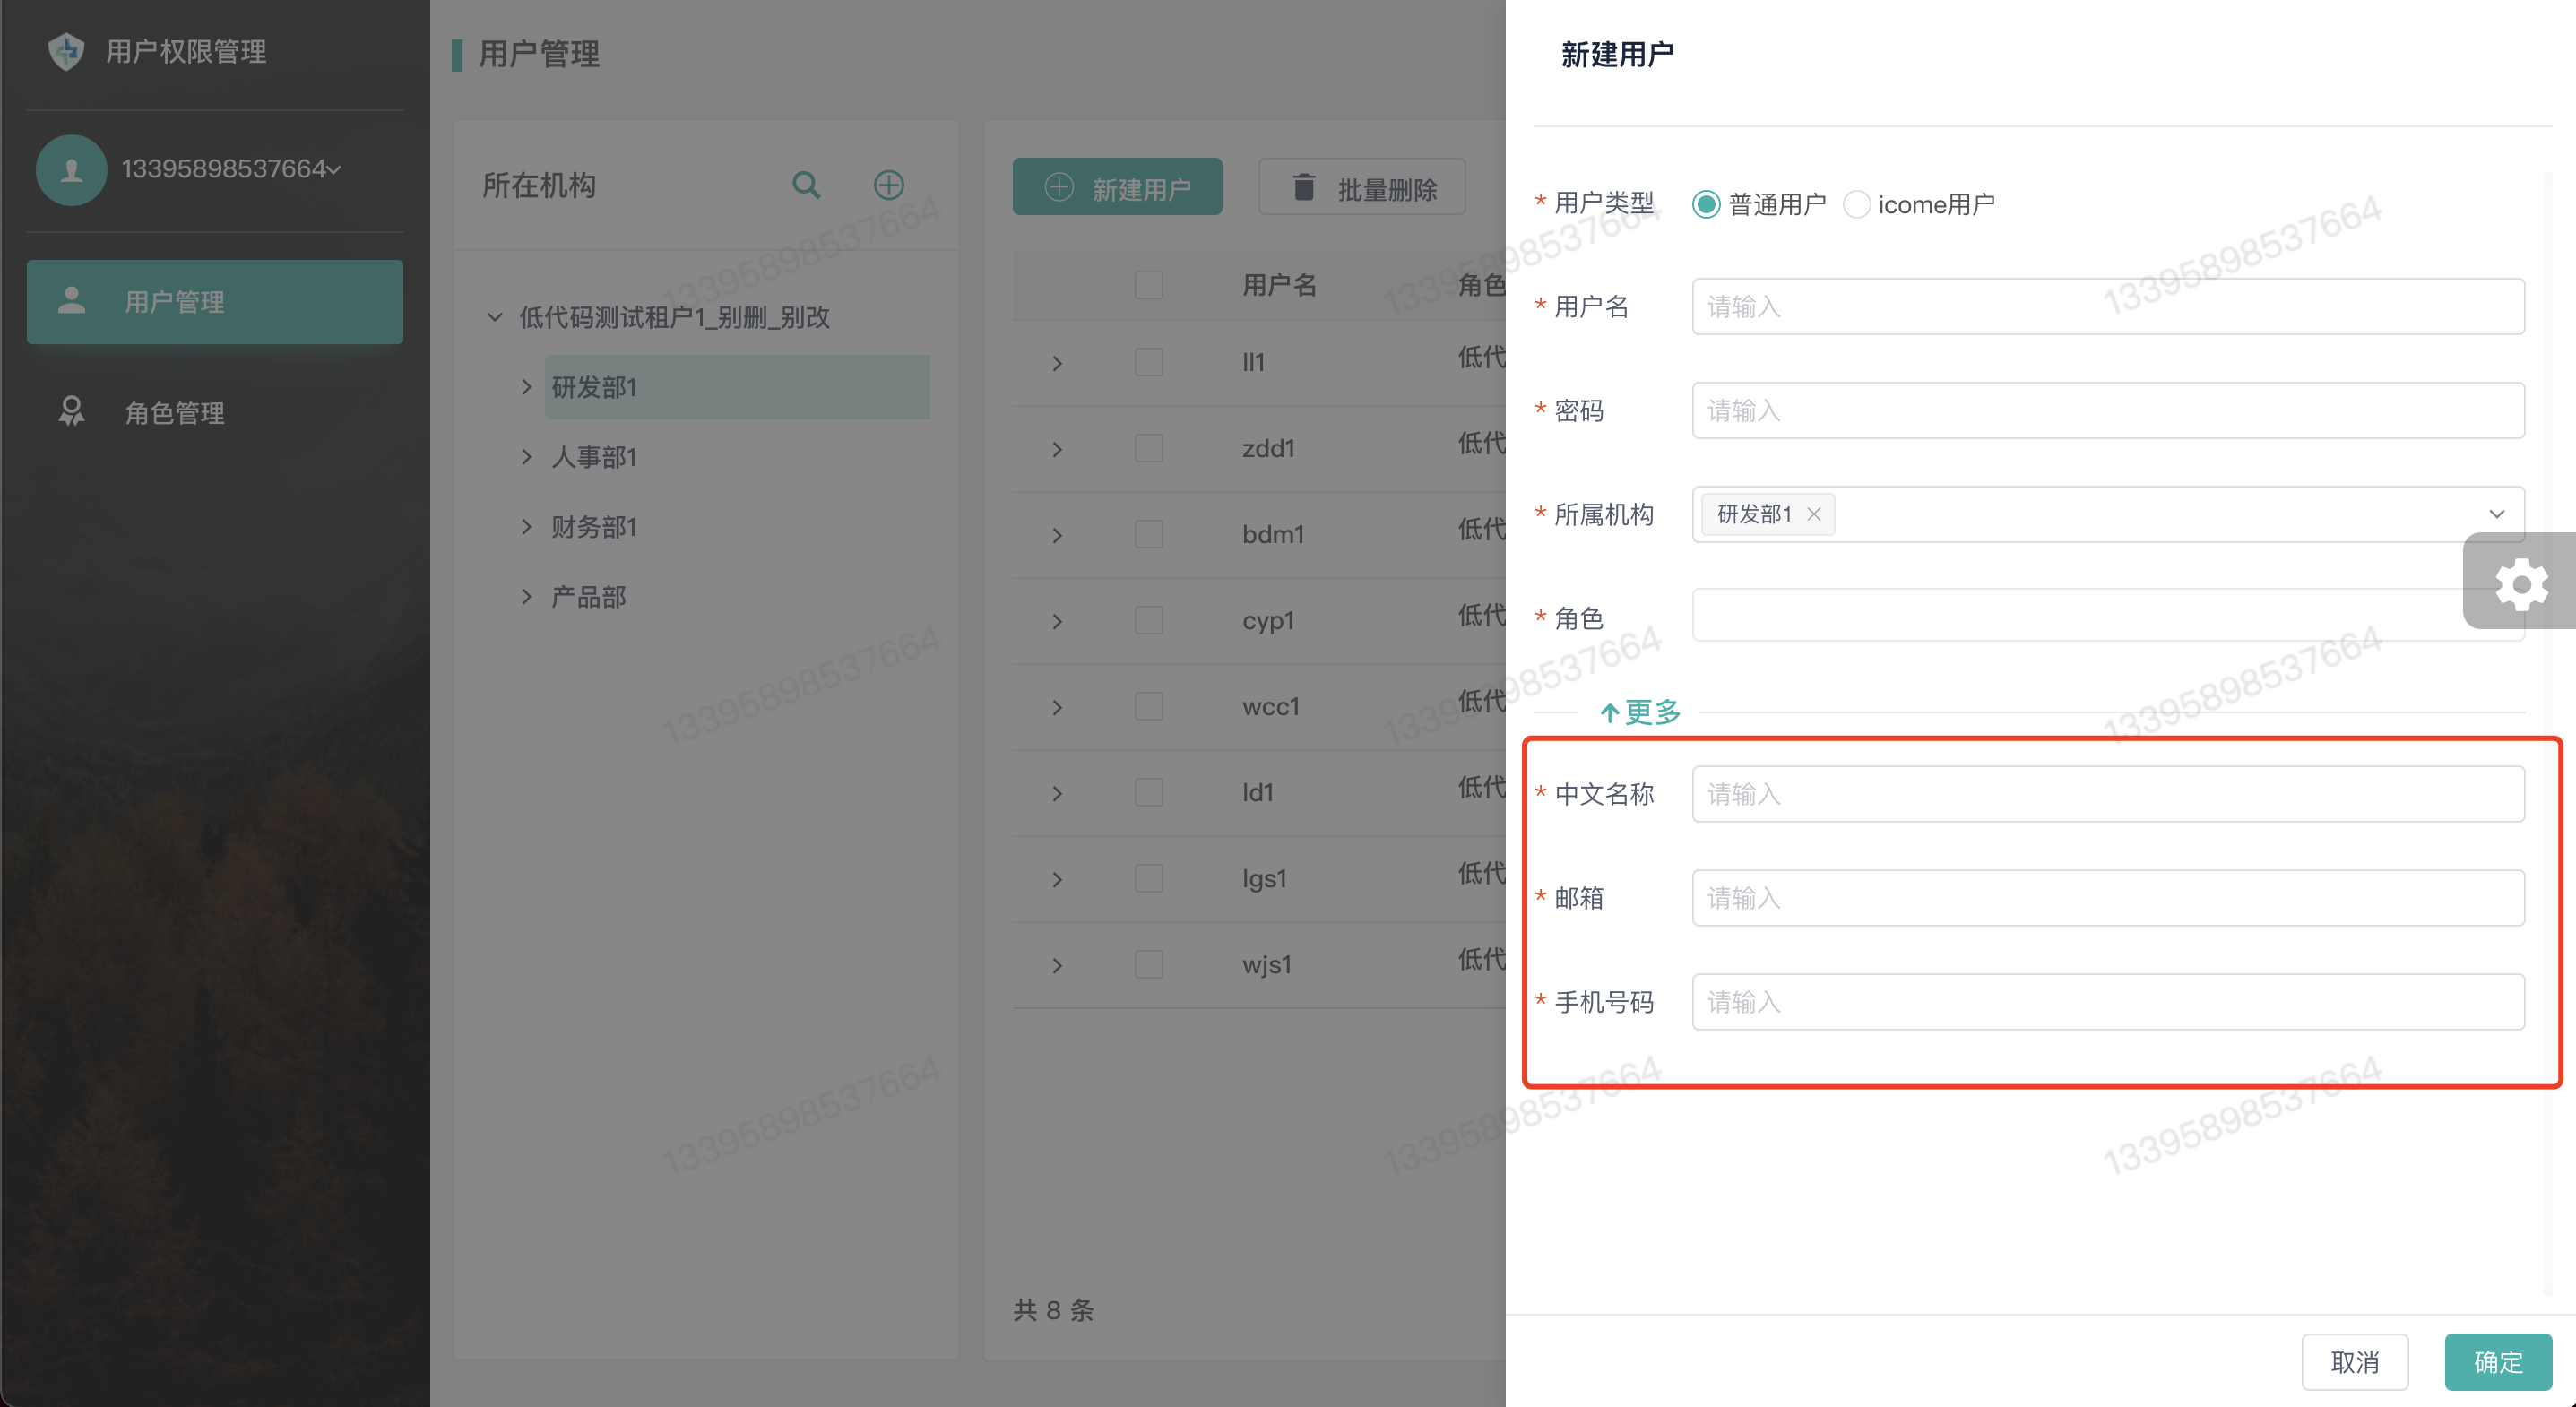Expand the row arrow for user cyp1
Screen dimensions: 2576x1407
coord(1057,621)
